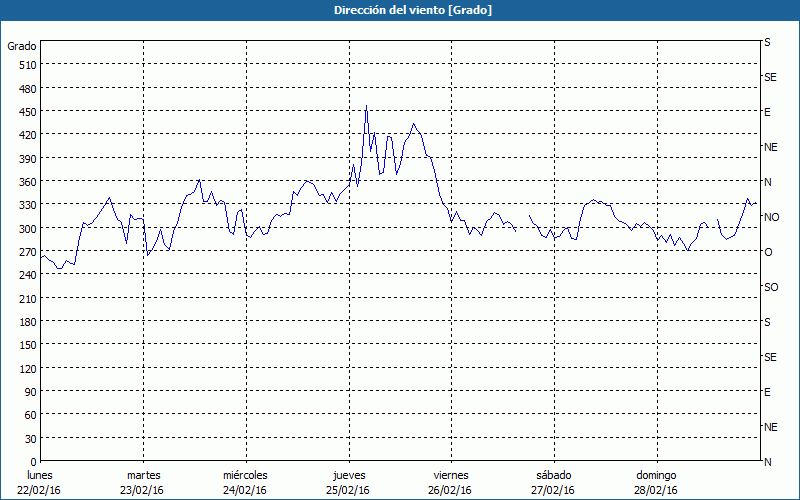
Task: Select the O compass label on right axis
Action: (x=768, y=252)
